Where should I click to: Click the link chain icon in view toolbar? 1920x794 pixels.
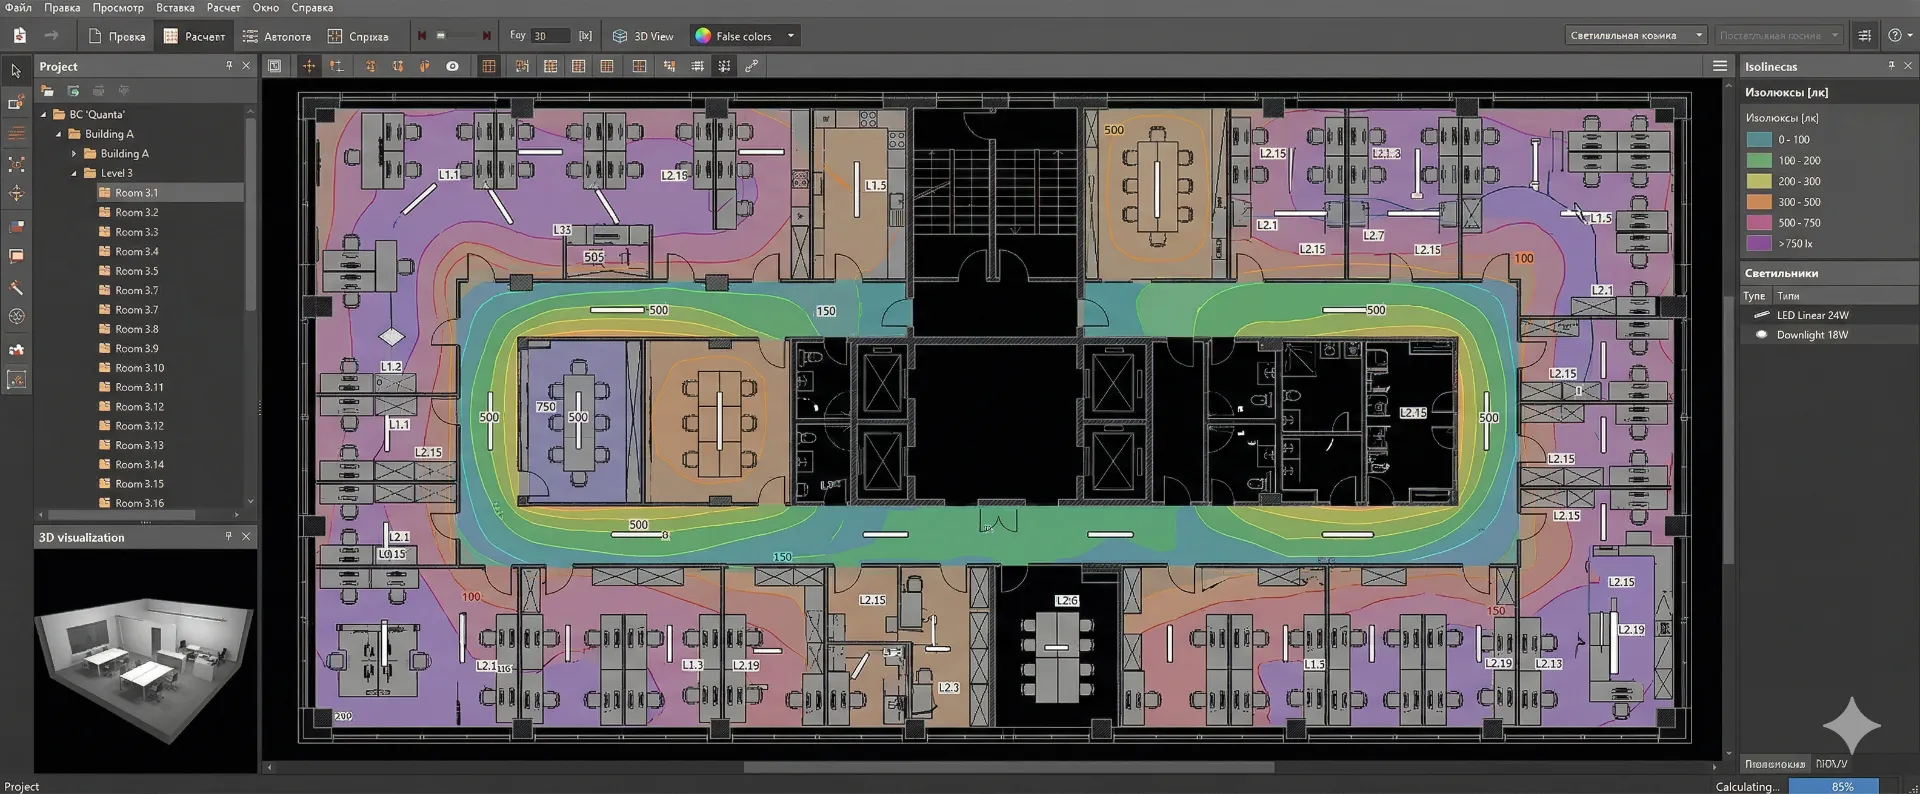click(751, 66)
